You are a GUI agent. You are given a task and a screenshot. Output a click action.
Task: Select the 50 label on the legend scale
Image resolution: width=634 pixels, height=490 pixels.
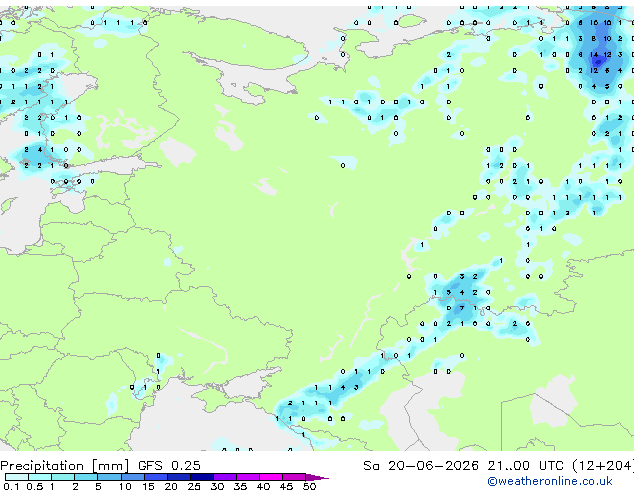coord(309,486)
